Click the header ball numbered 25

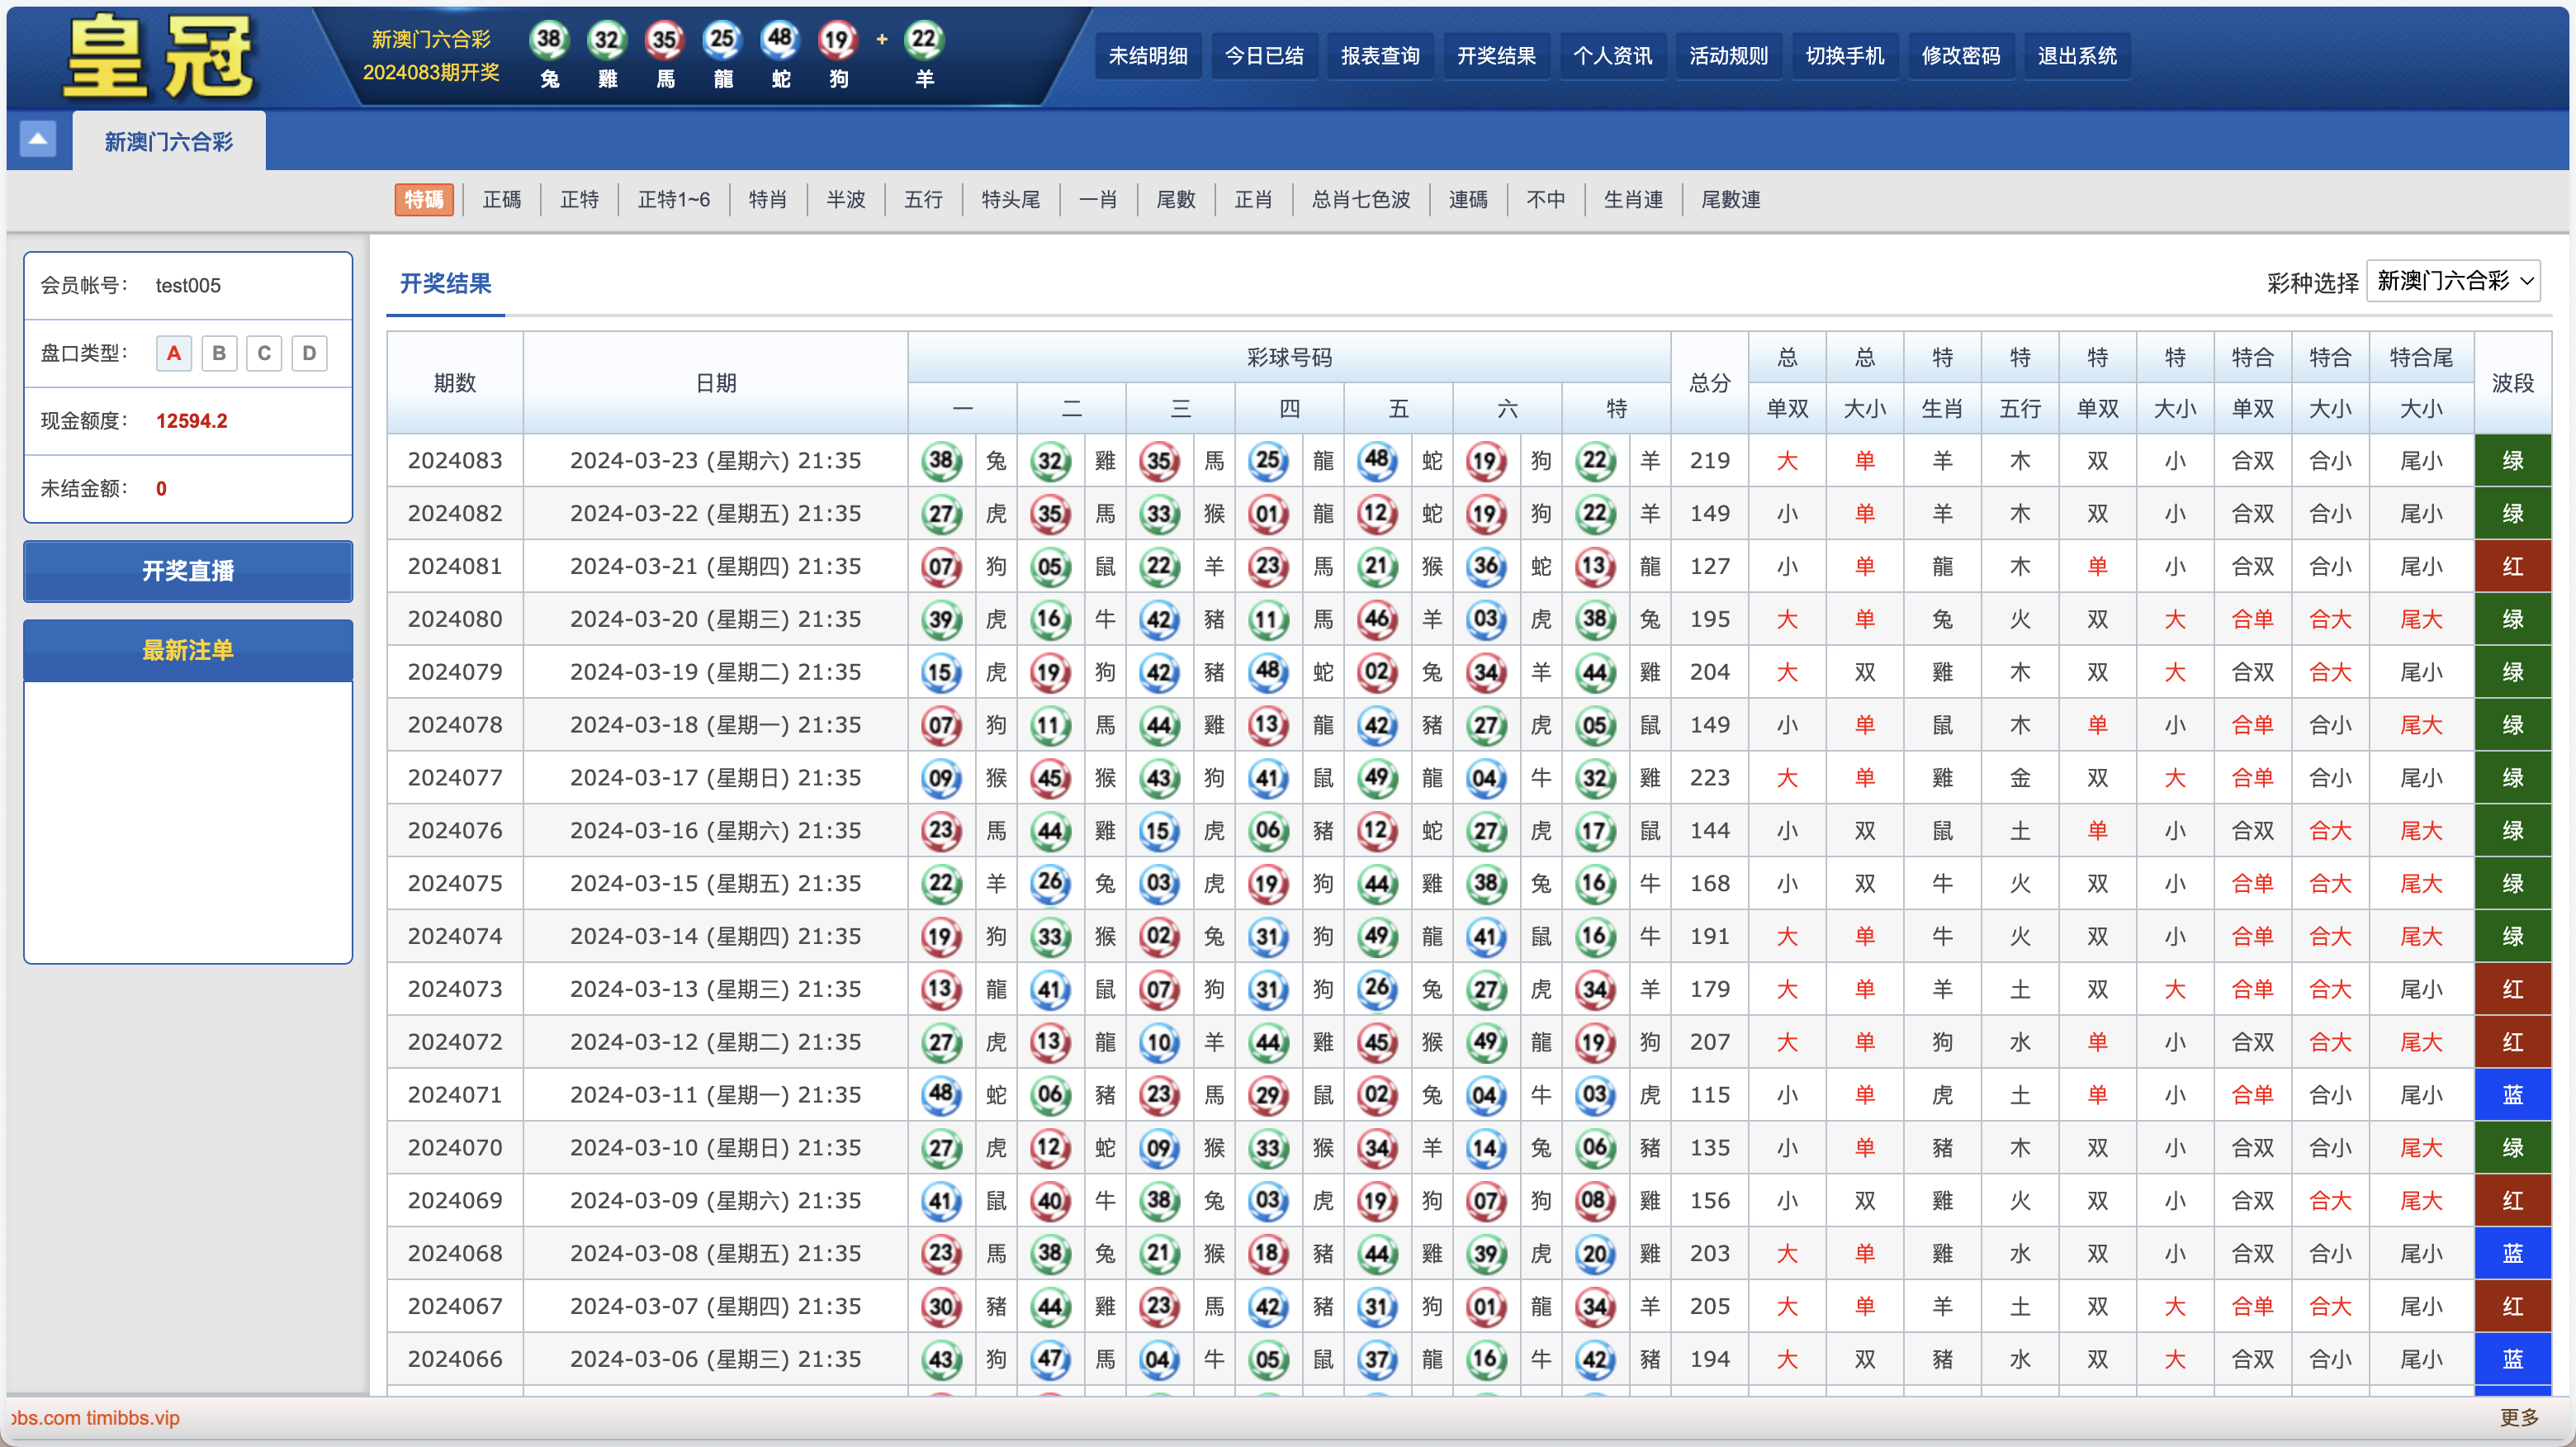[x=722, y=40]
